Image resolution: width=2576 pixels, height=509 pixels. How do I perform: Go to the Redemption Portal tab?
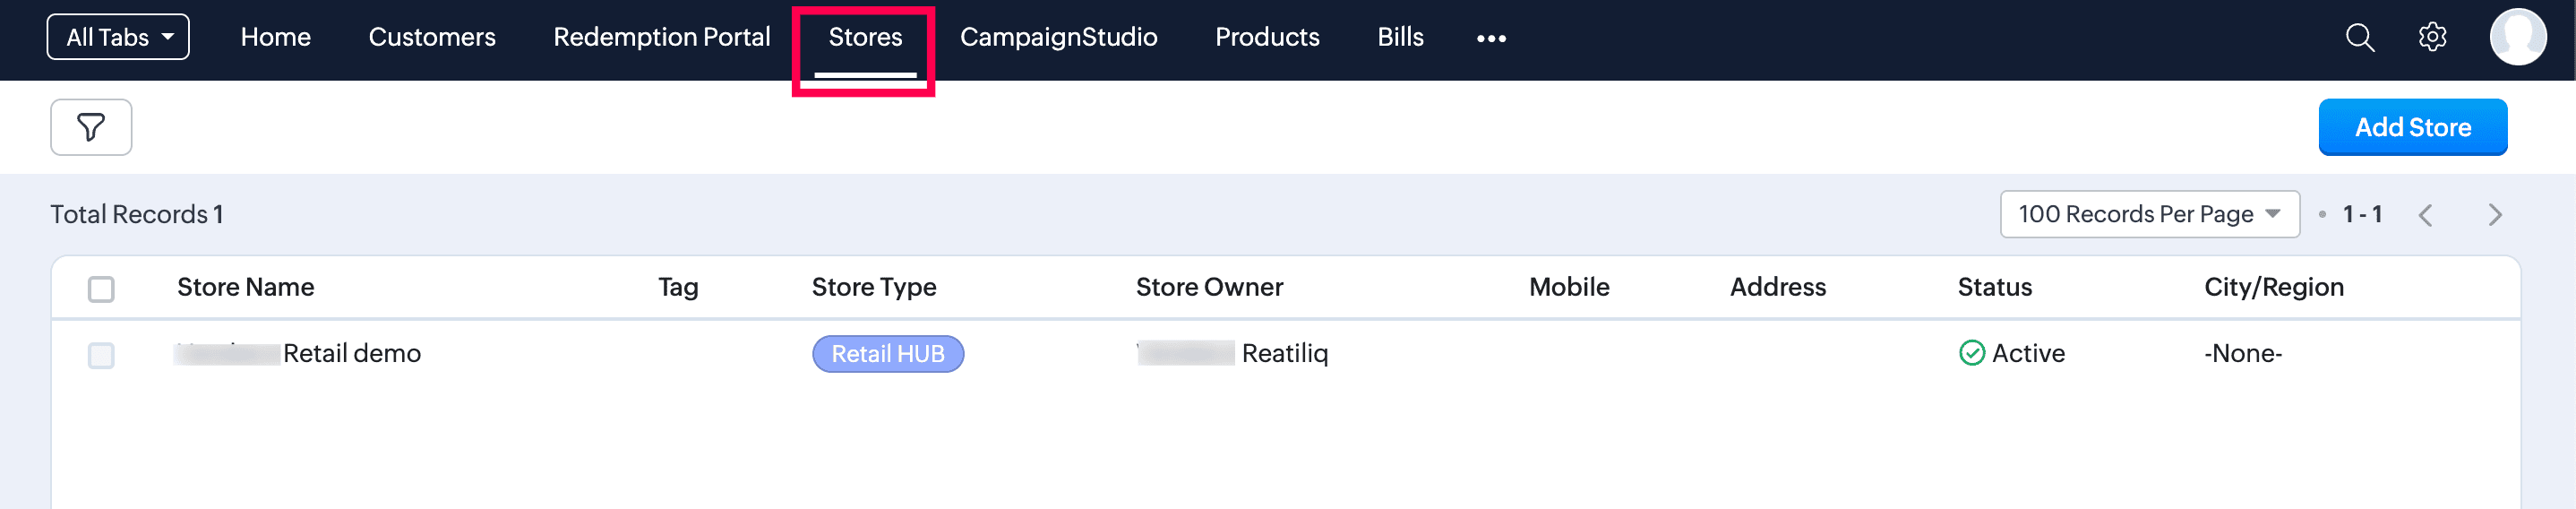click(x=662, y=37)
